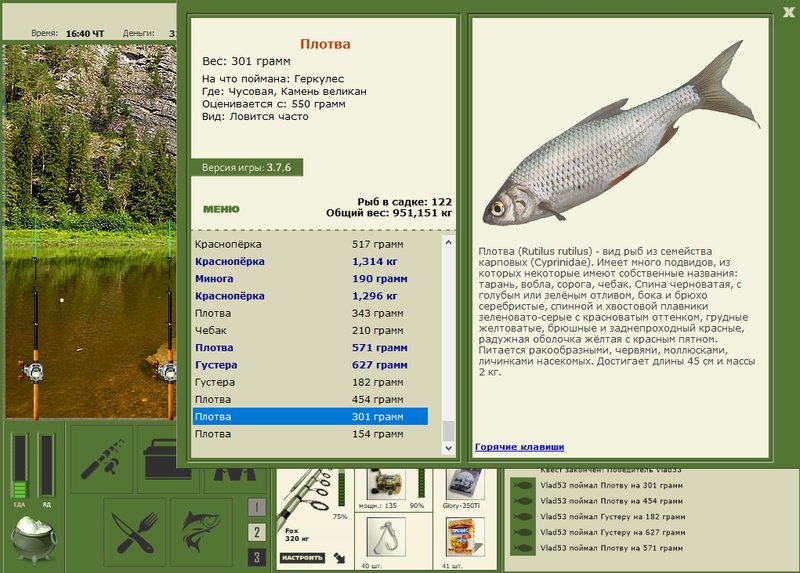The height and width of the screenshot is (573, 800).
Task: Select Минога 190 грамм row
Action: click(x=310, y=279)
